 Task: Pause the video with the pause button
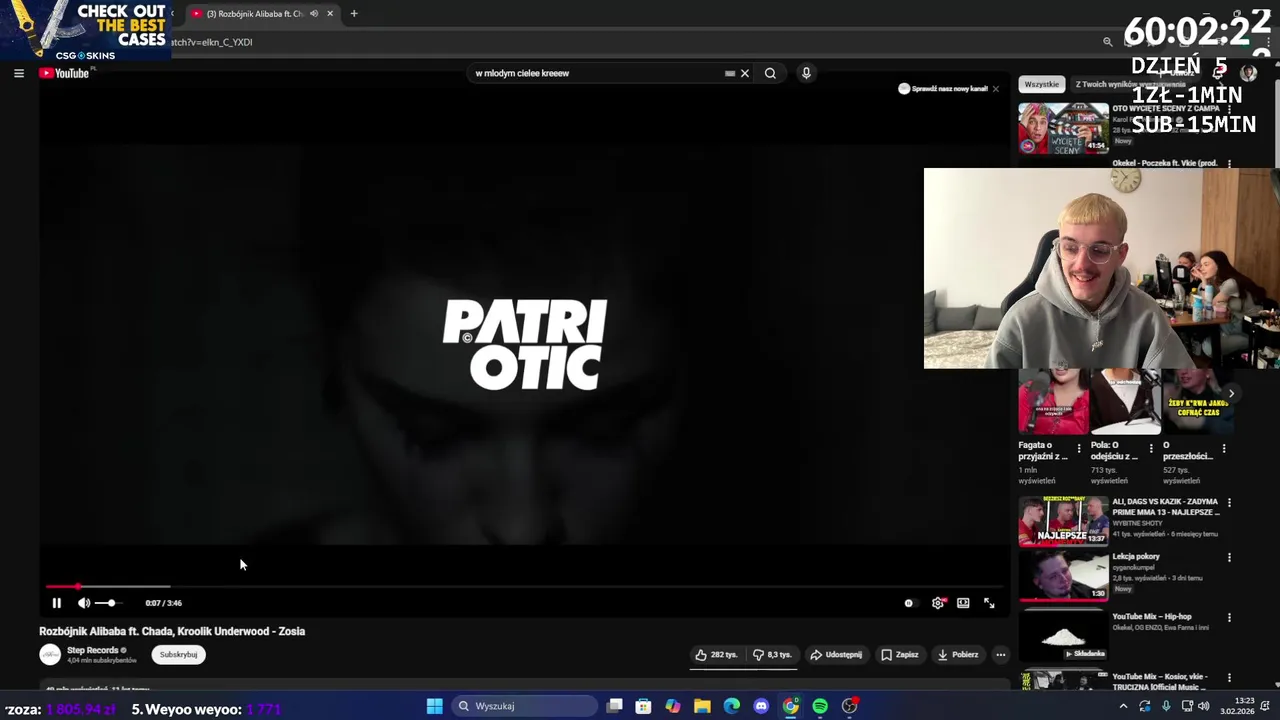click(x=56, y=603)
